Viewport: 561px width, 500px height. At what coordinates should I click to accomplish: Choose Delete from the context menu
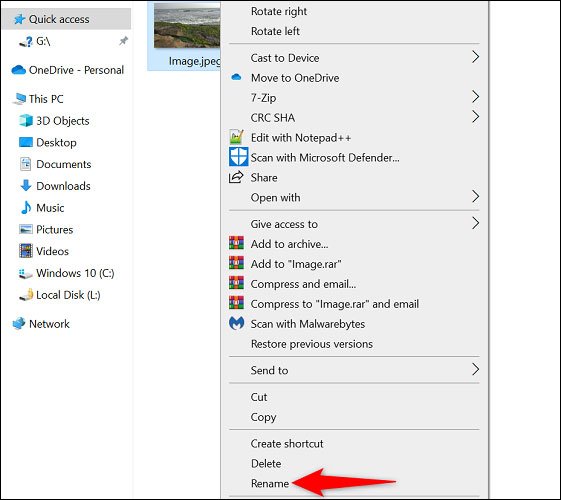pos(266,464)
